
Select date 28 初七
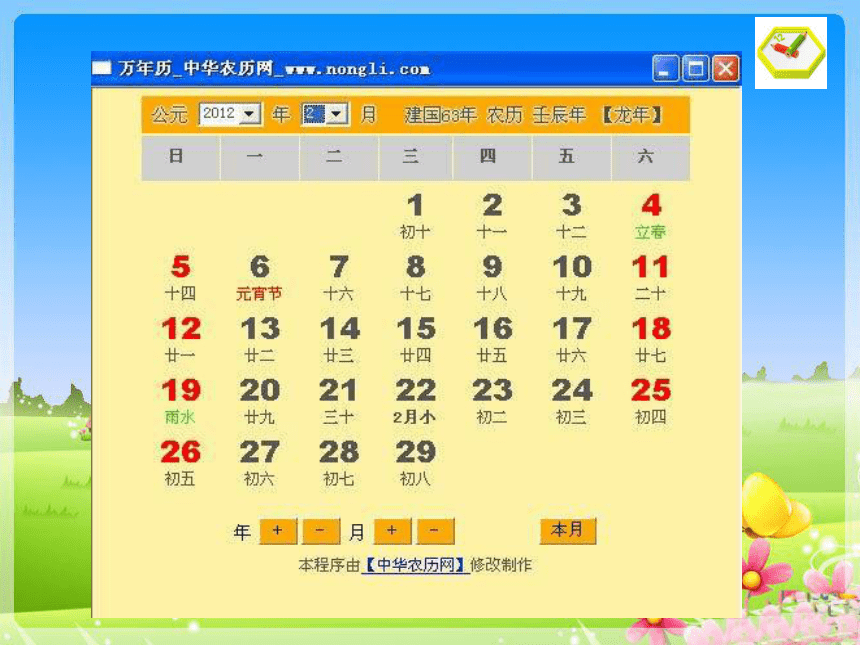(x=339, y=463)
